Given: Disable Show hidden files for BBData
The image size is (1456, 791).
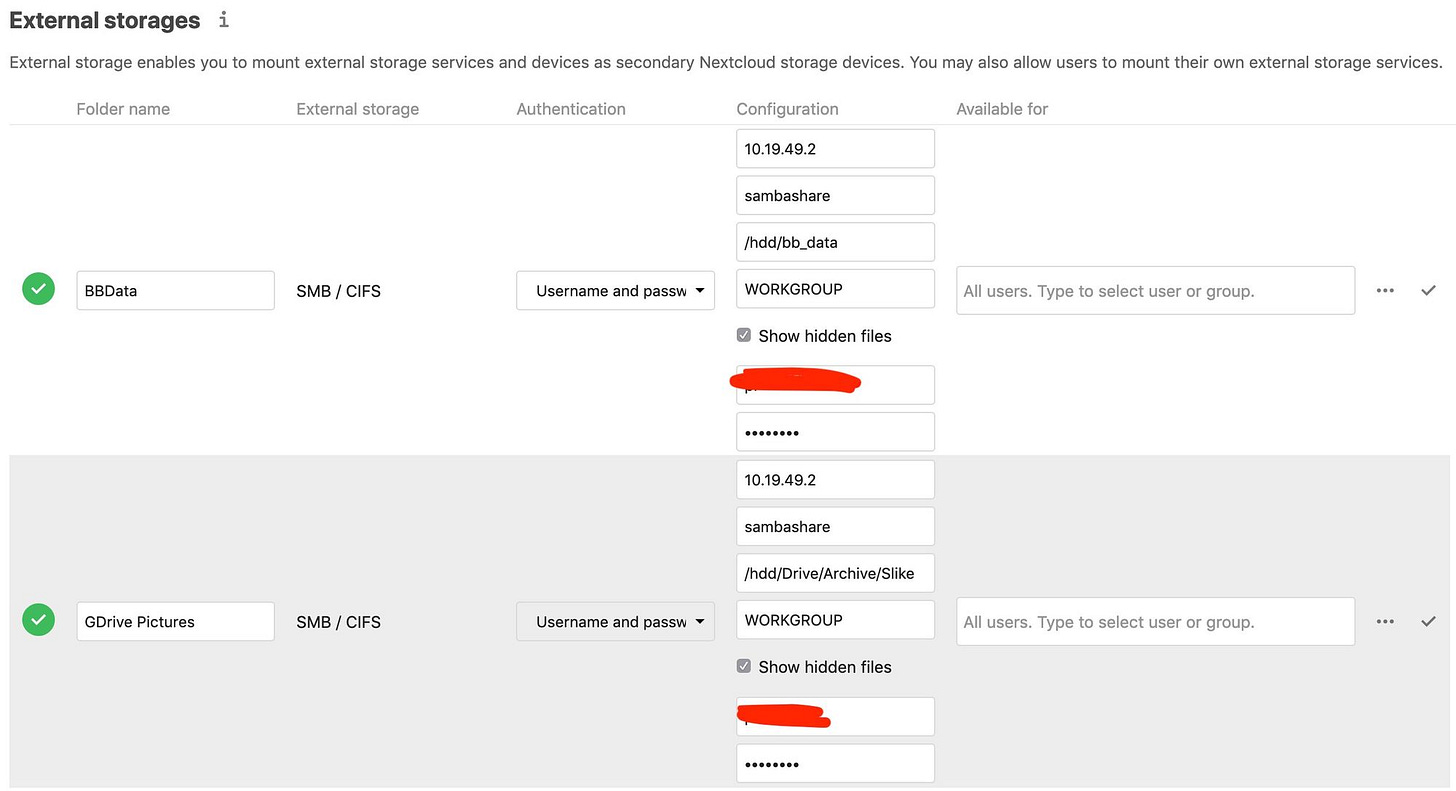Looking at the screenshot, I should (743, 334).
